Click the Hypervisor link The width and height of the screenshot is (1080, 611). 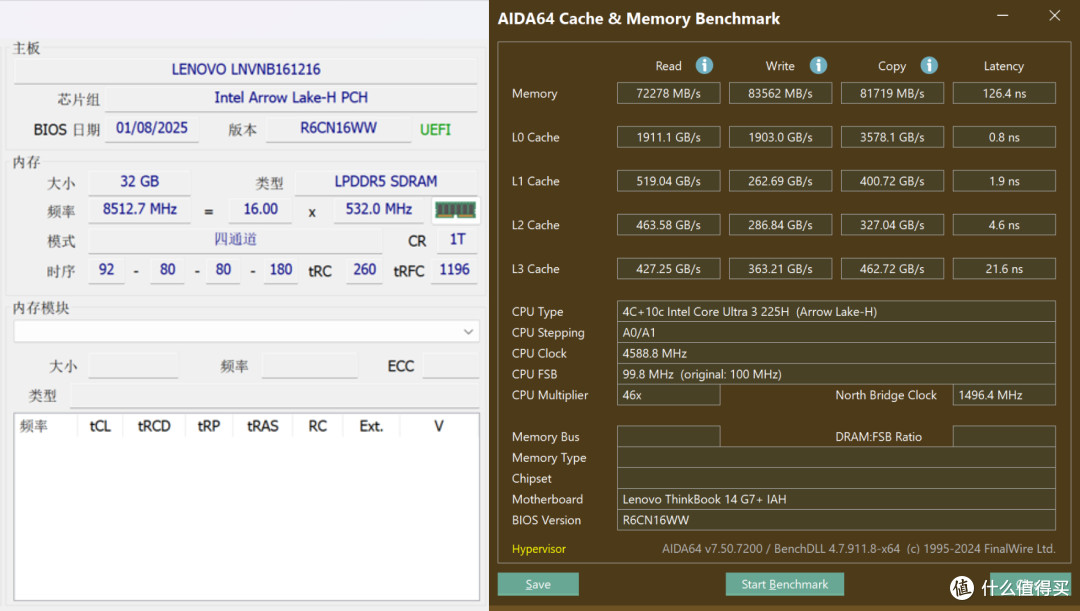pos(539,549)
